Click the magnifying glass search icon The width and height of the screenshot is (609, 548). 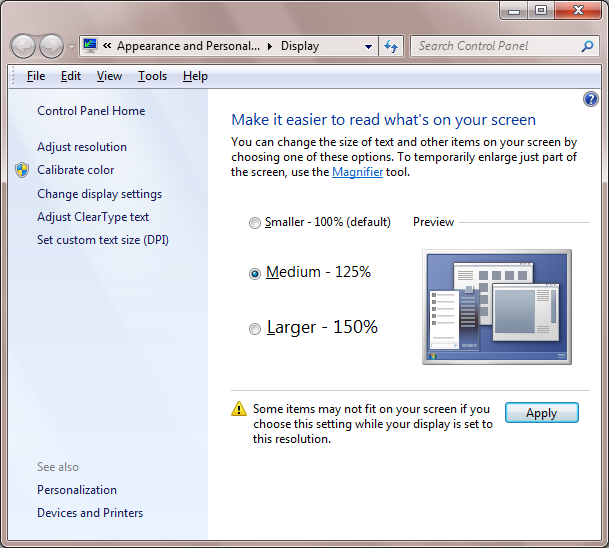coord(587,46)
